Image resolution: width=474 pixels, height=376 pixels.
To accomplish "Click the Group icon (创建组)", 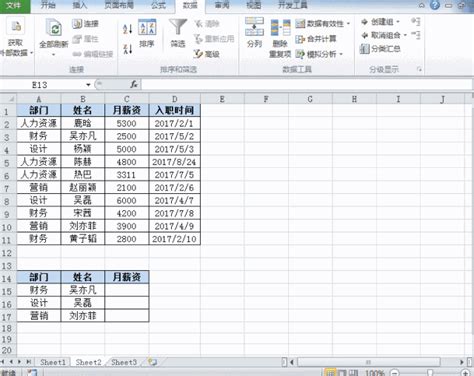I will (x=365, y=22).
